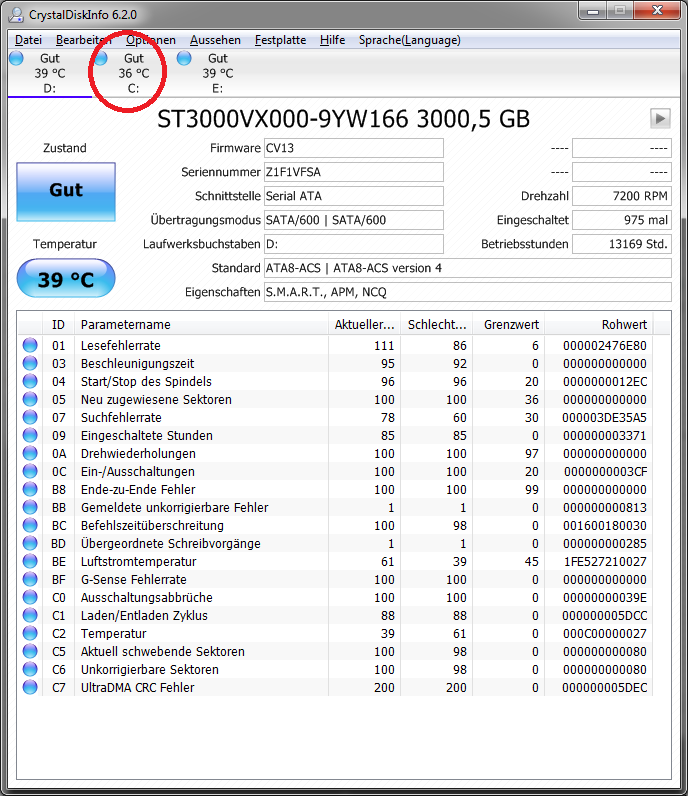688x796 pixels.
Task: Close the CrystalDiskInfo window
Action: (657, 11)
